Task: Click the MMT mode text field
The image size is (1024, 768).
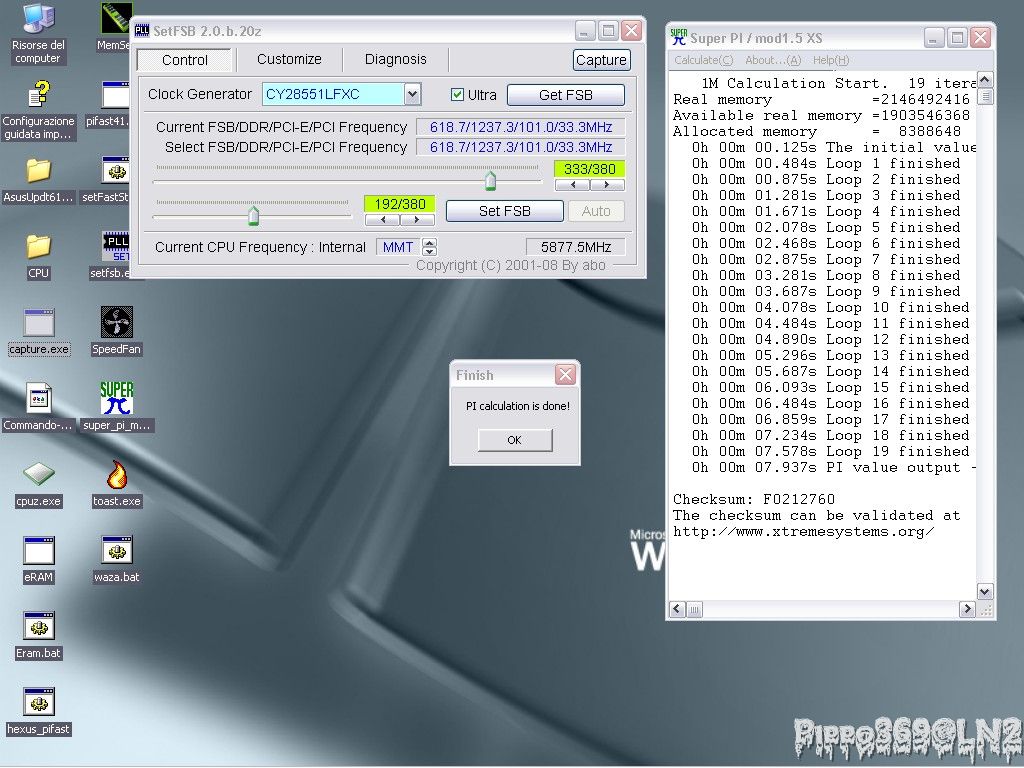Action: coord(398,247)
